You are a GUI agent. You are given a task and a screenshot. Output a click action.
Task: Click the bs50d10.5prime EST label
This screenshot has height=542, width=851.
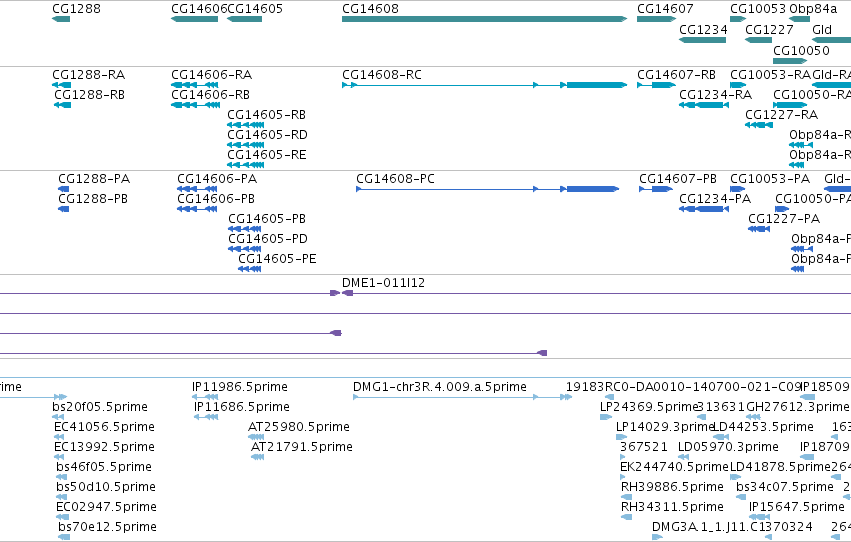106,487
